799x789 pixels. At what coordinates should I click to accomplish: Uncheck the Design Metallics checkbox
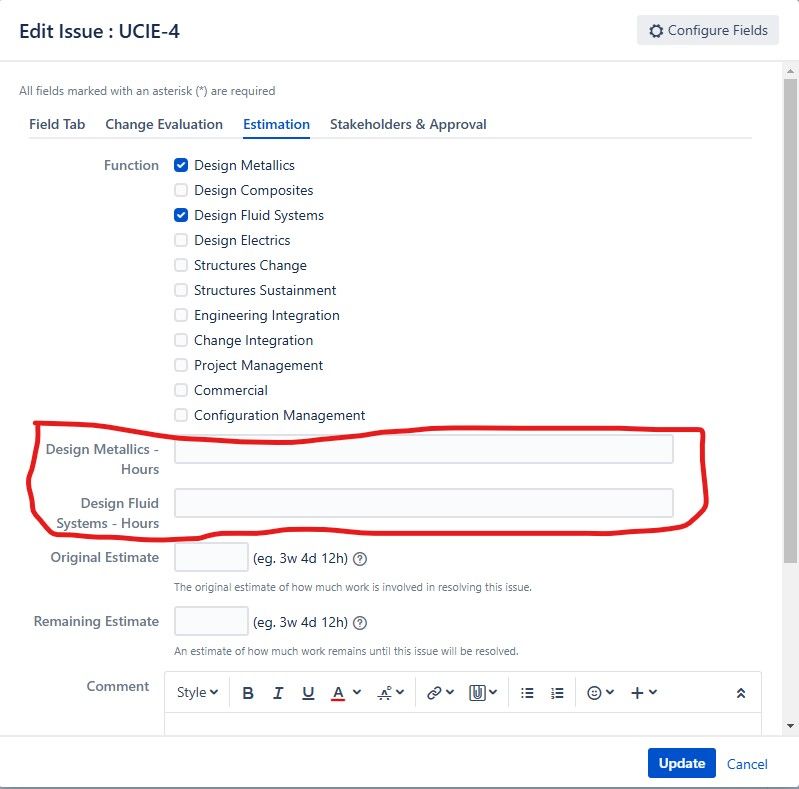click(x=181, y=165)
